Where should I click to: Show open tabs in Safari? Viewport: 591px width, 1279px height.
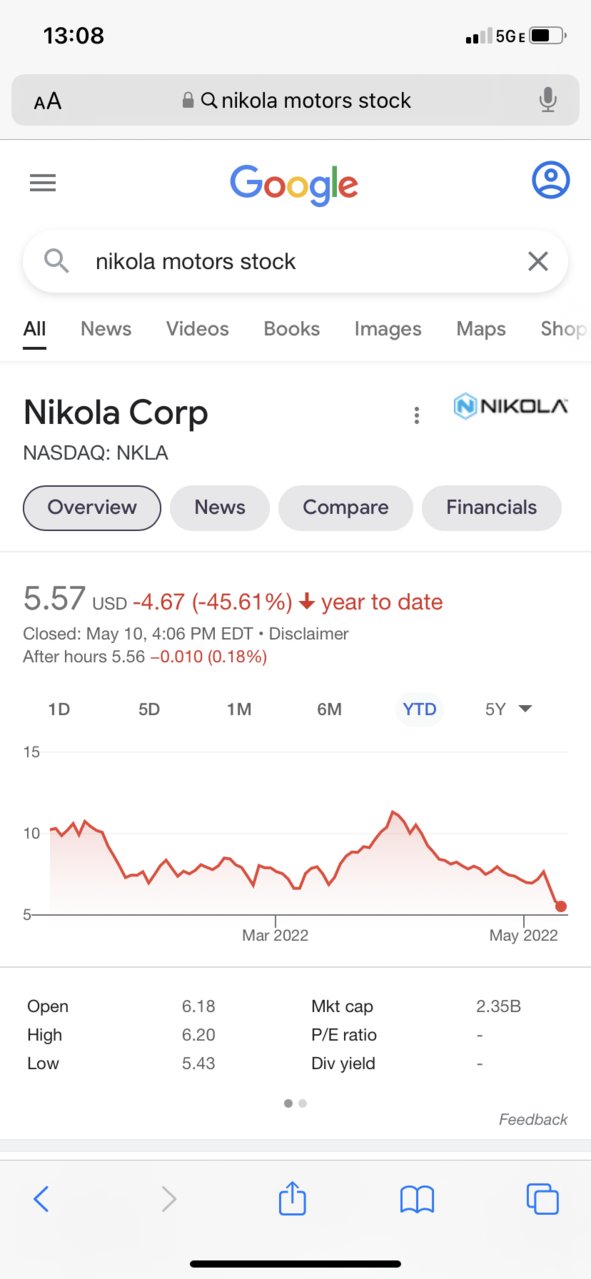(x=542, y=1198)
